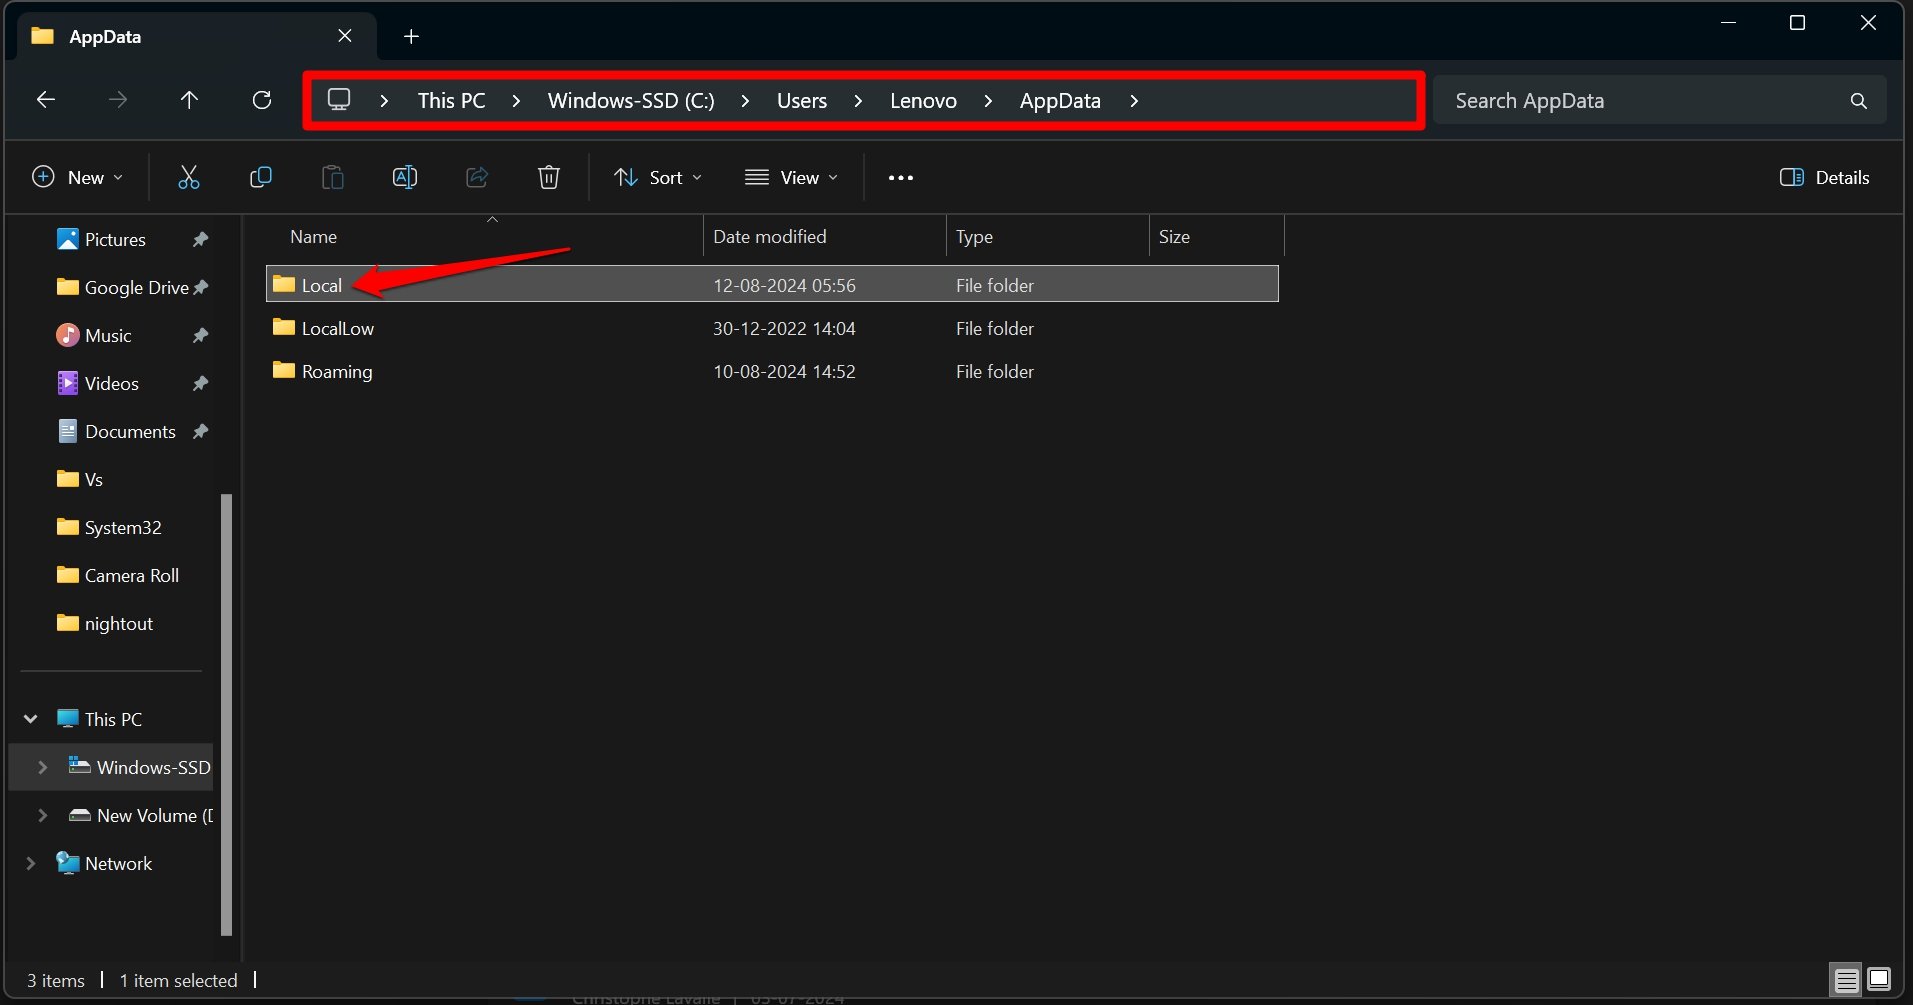
Task: Unpin Documents using its pin icon
Action: pos(200,431)
